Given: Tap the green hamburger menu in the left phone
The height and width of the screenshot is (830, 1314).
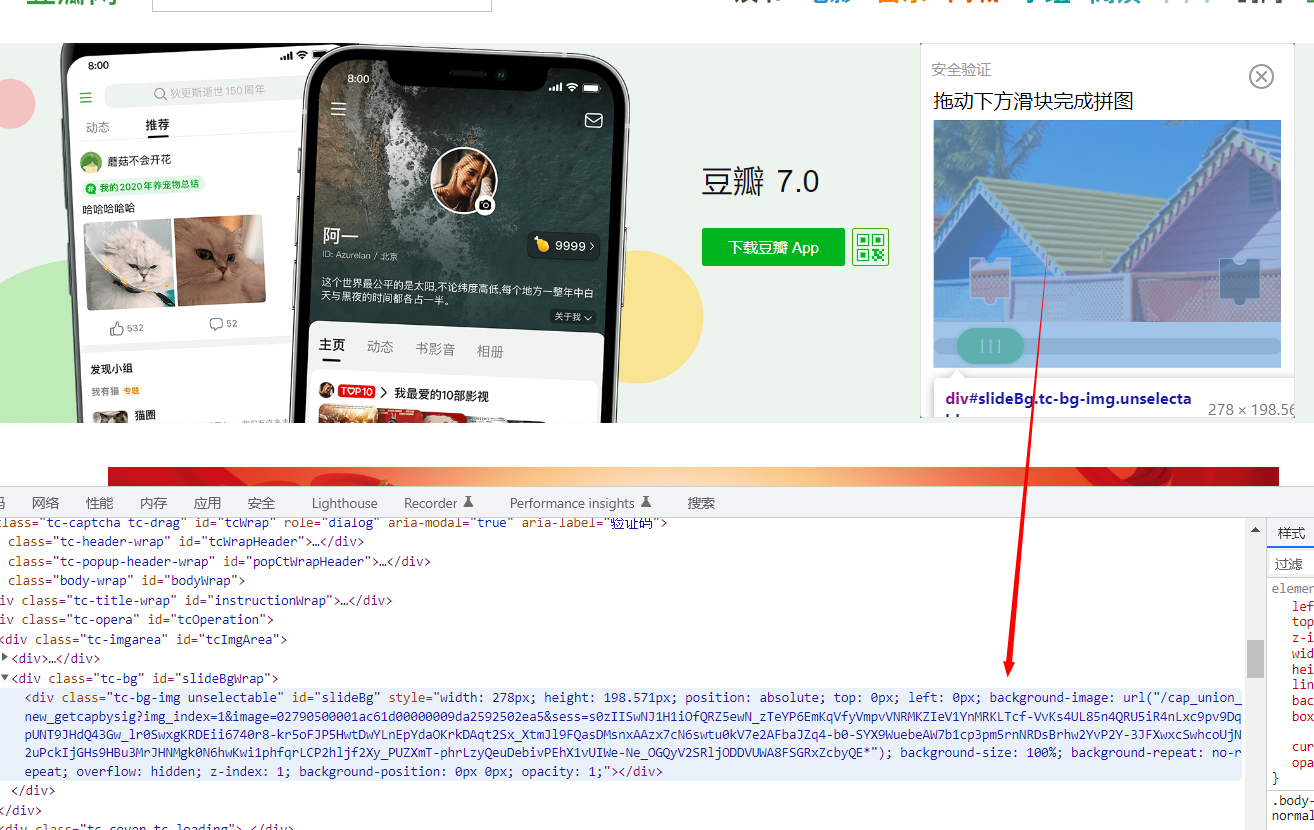Looking at the screenshot, I should (x=86, y=97).
